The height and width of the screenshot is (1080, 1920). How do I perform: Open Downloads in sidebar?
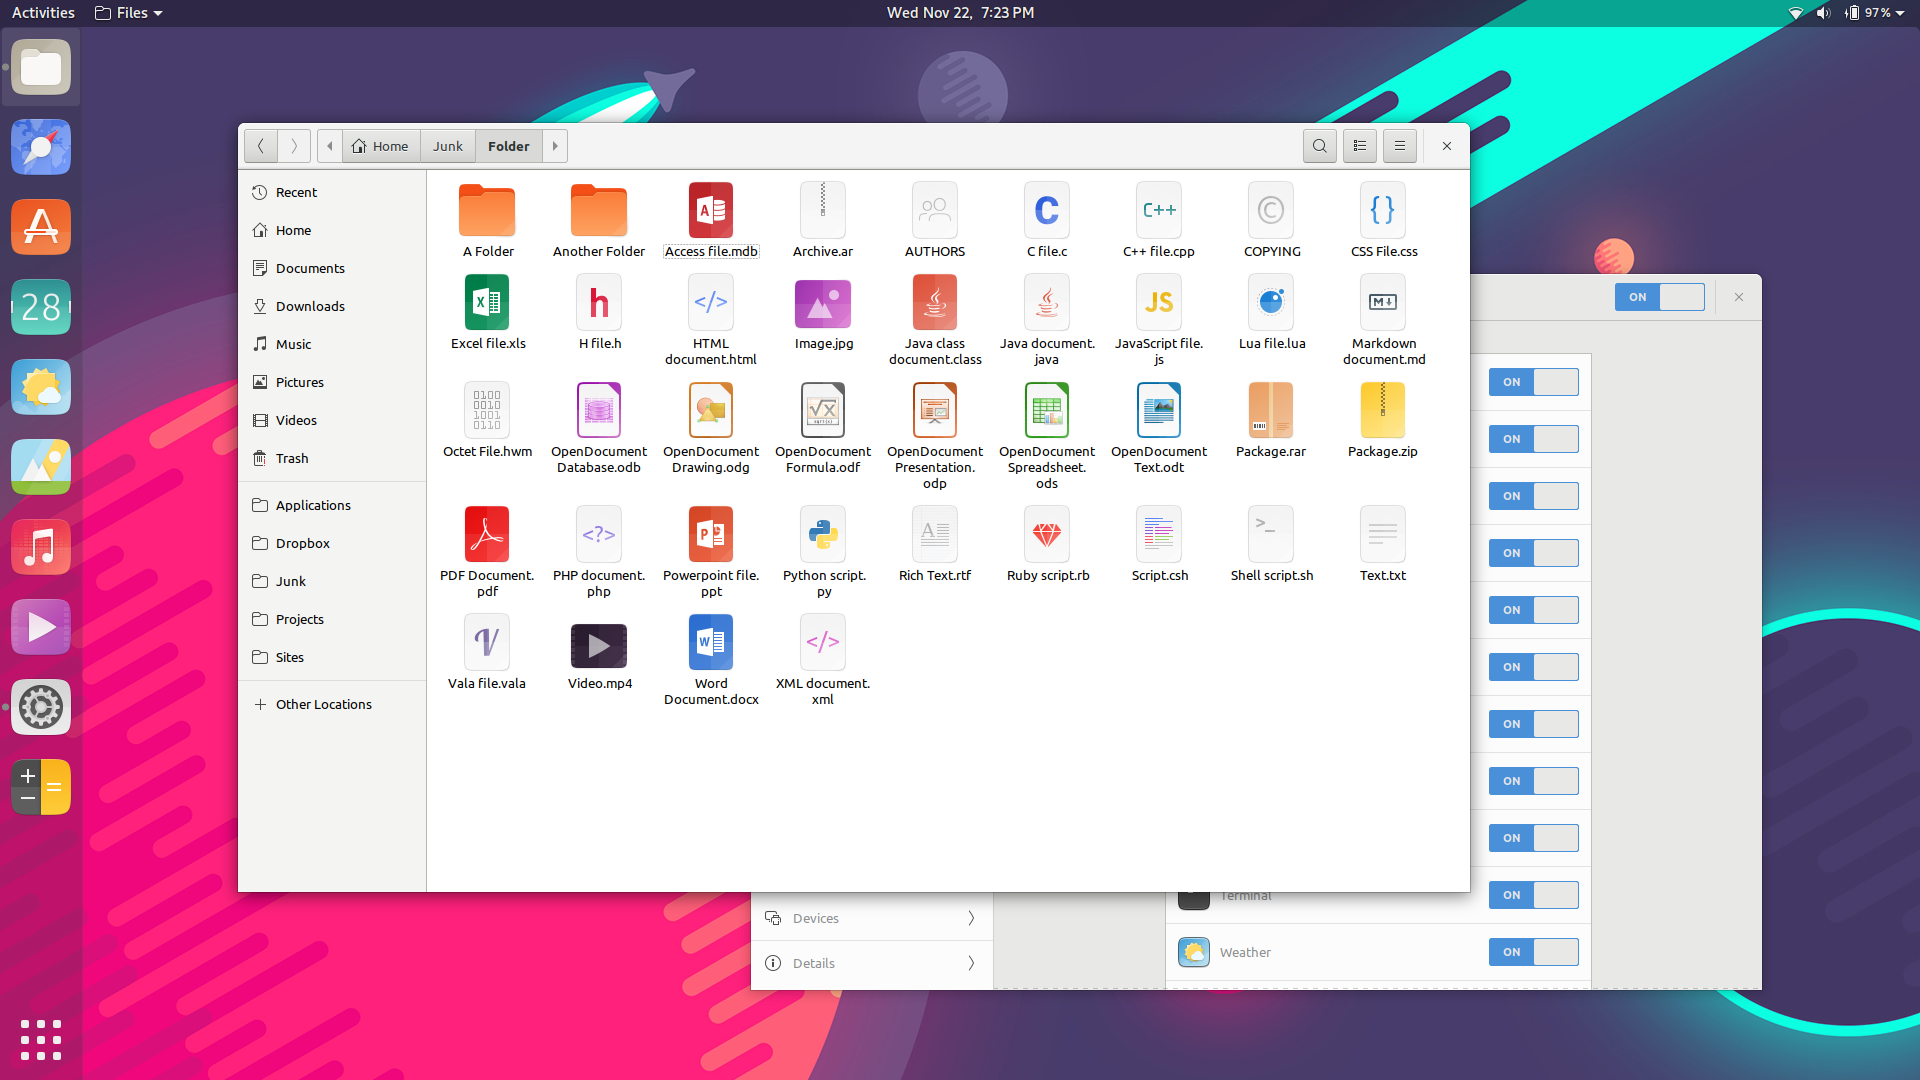332,306
